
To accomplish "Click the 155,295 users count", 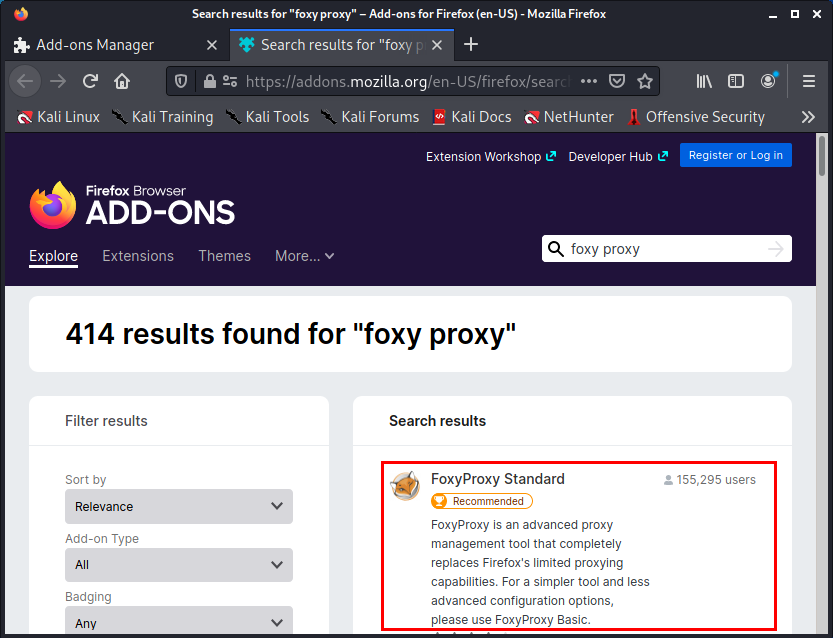I will click(709, 480).
